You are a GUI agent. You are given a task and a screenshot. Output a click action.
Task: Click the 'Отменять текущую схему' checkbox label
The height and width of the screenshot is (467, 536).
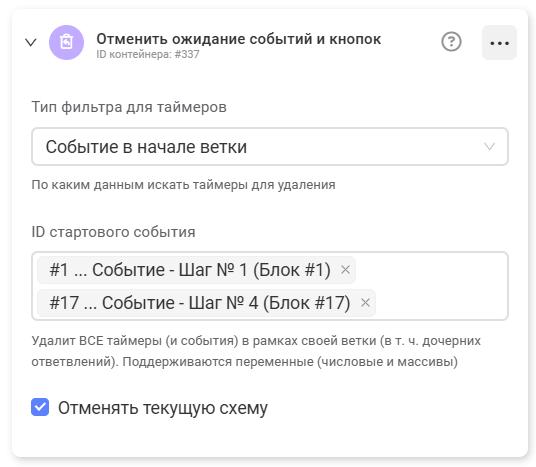coord(163,408)
